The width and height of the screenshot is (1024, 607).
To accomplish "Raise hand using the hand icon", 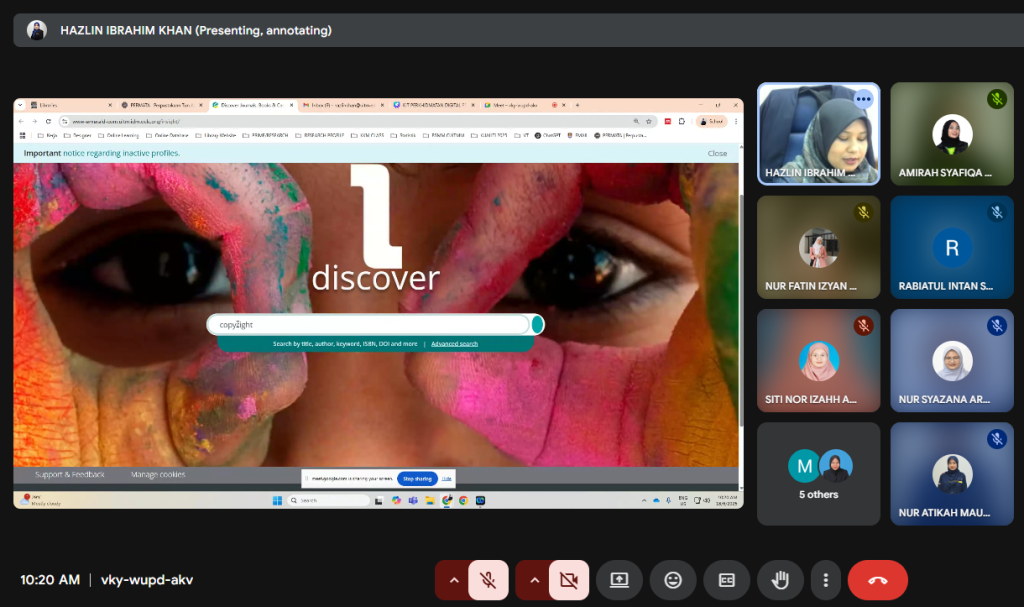I will 780,580.
